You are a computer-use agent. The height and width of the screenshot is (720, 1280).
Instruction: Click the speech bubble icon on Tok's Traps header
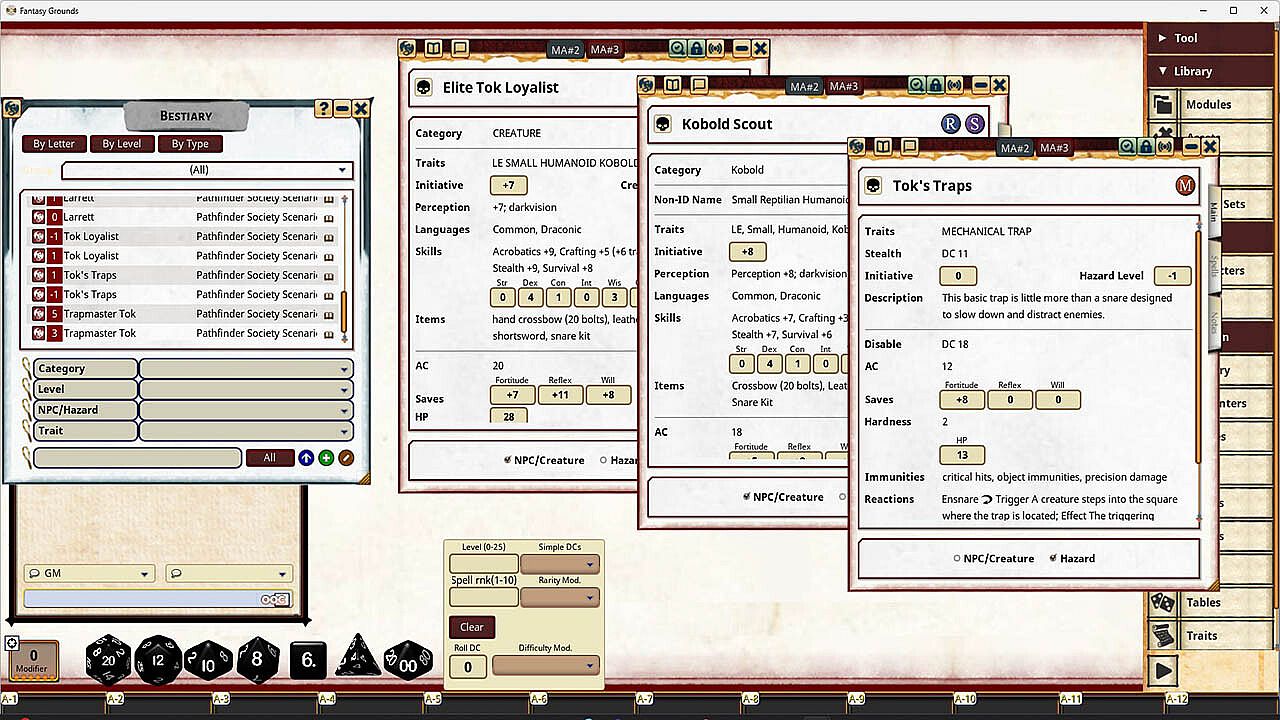point(910,147)
